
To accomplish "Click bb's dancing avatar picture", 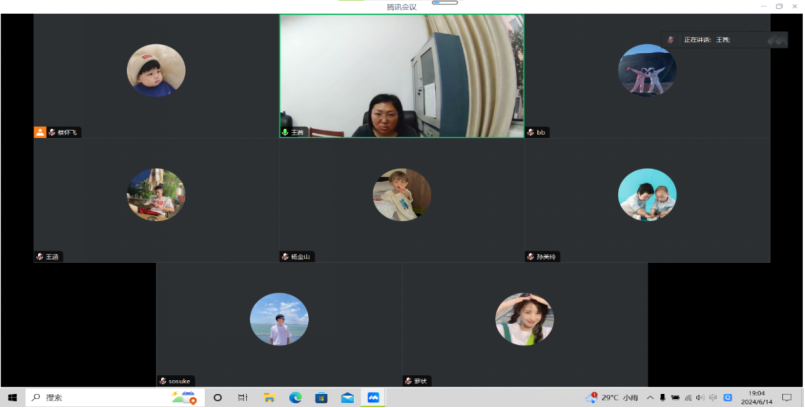I will point(647,71).
